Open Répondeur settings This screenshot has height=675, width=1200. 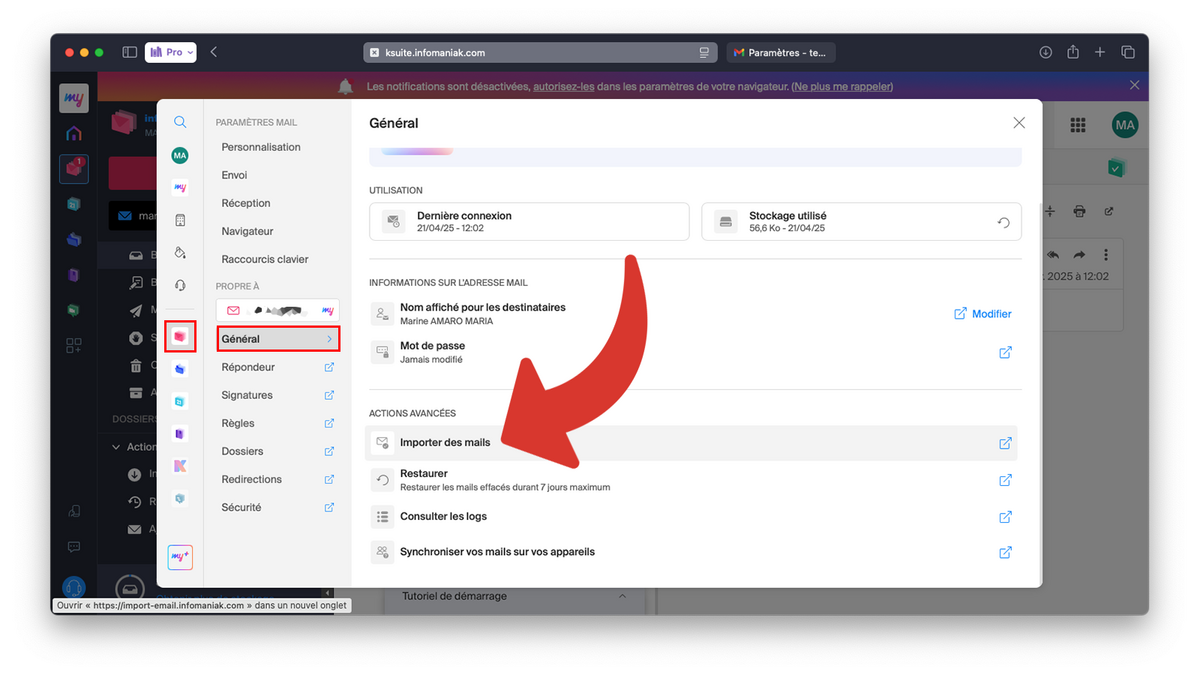pyautogui.click(x=278, y=367)
